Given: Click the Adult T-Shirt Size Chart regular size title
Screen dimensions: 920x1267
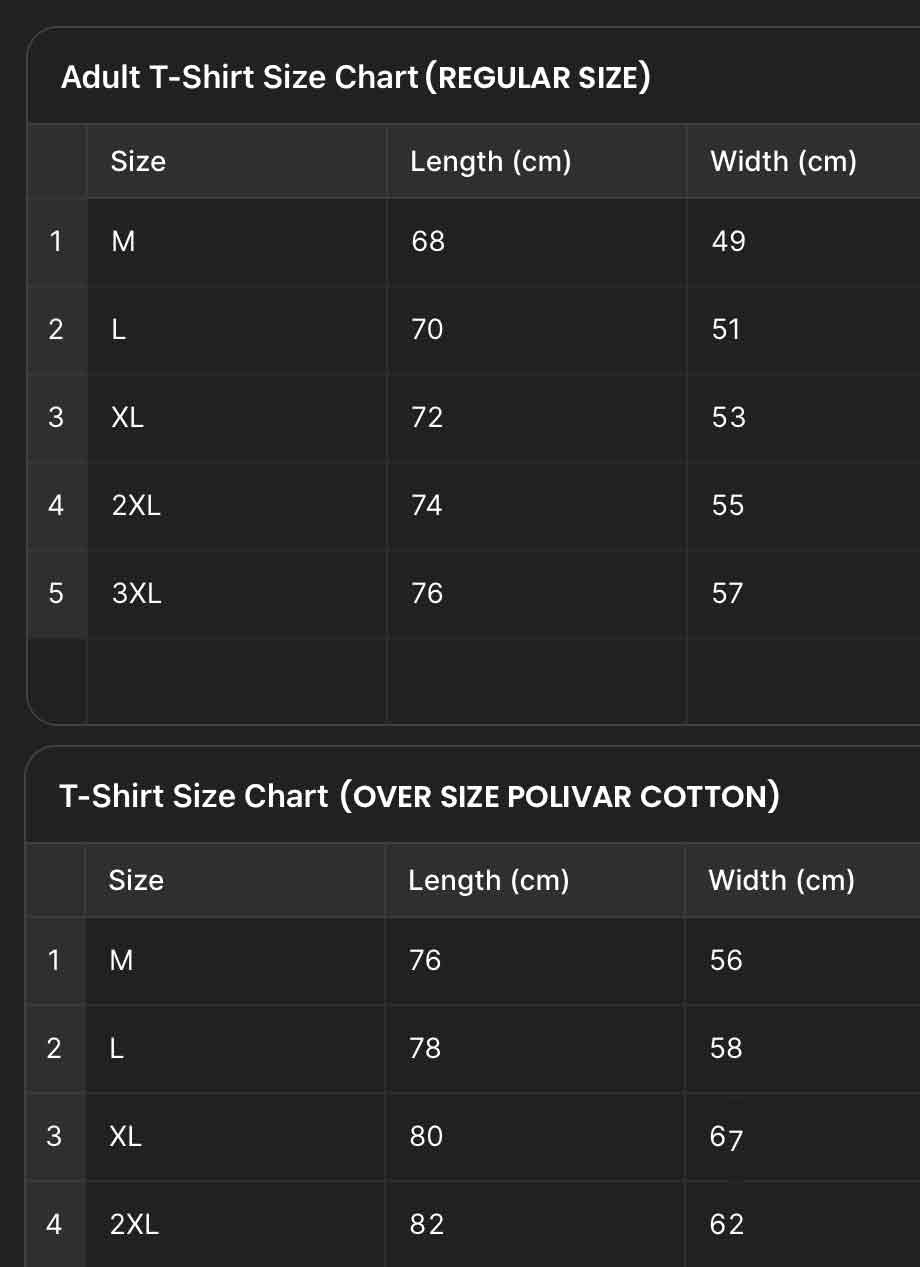Looking at the screenshot, I should [355, 77].
